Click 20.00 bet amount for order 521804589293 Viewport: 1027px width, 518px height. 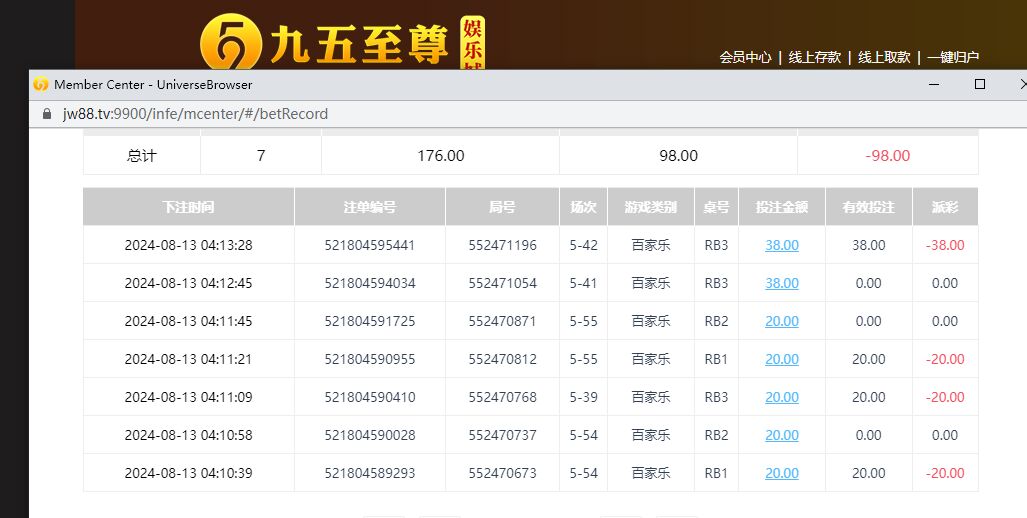pos(782,473)
